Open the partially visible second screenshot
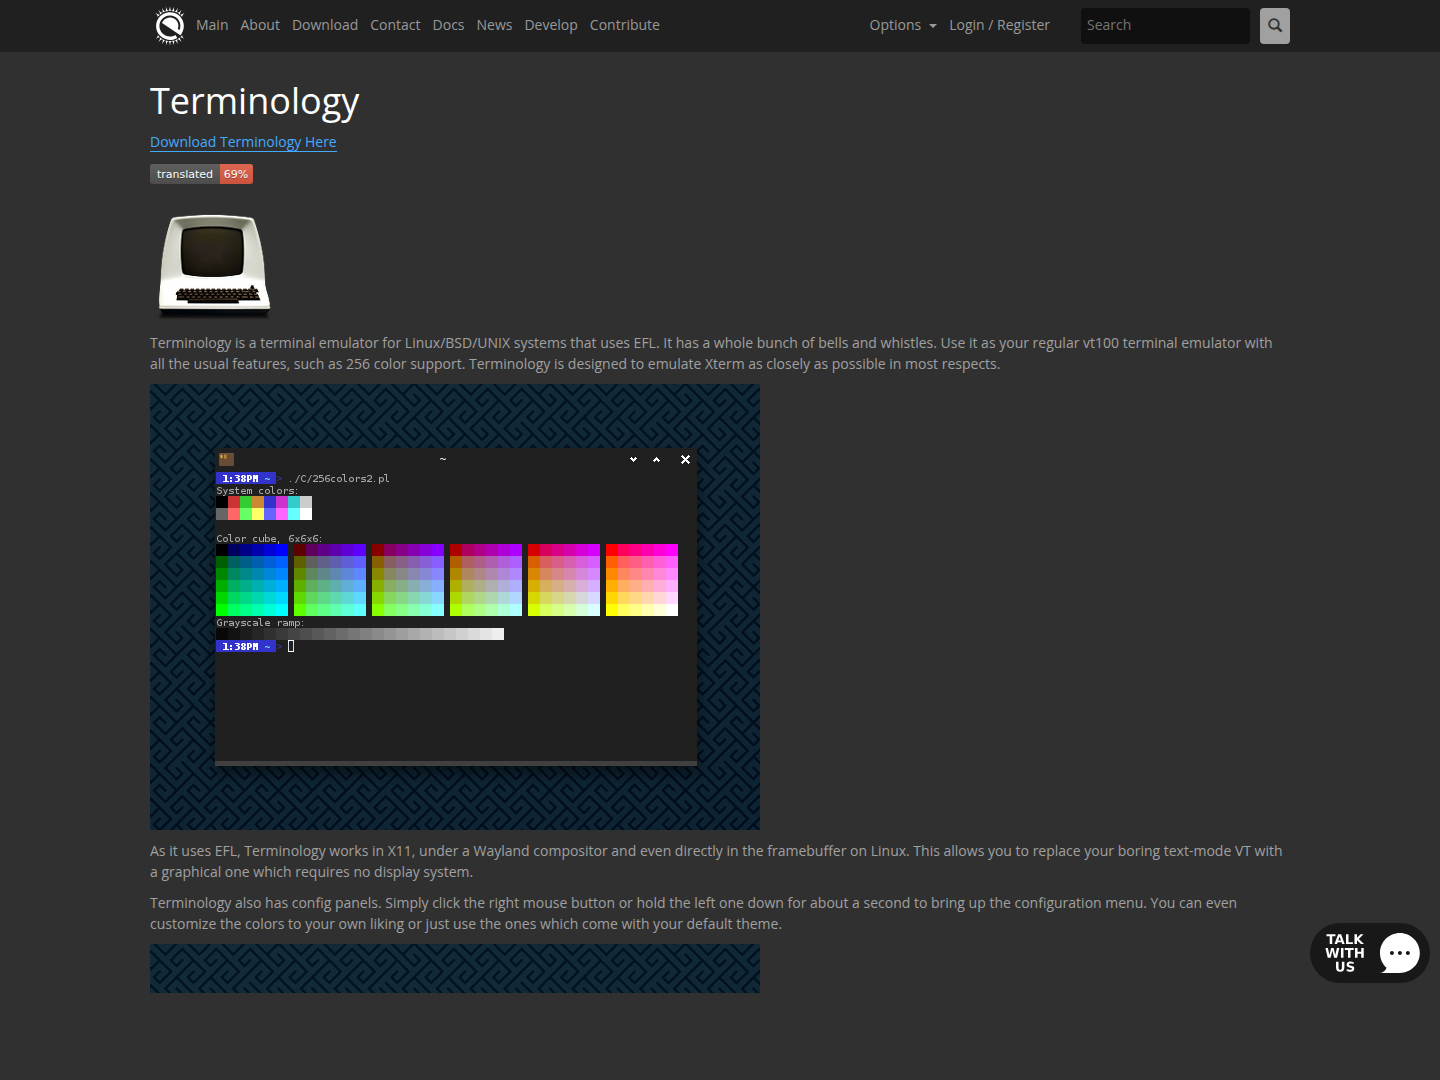 455,969
